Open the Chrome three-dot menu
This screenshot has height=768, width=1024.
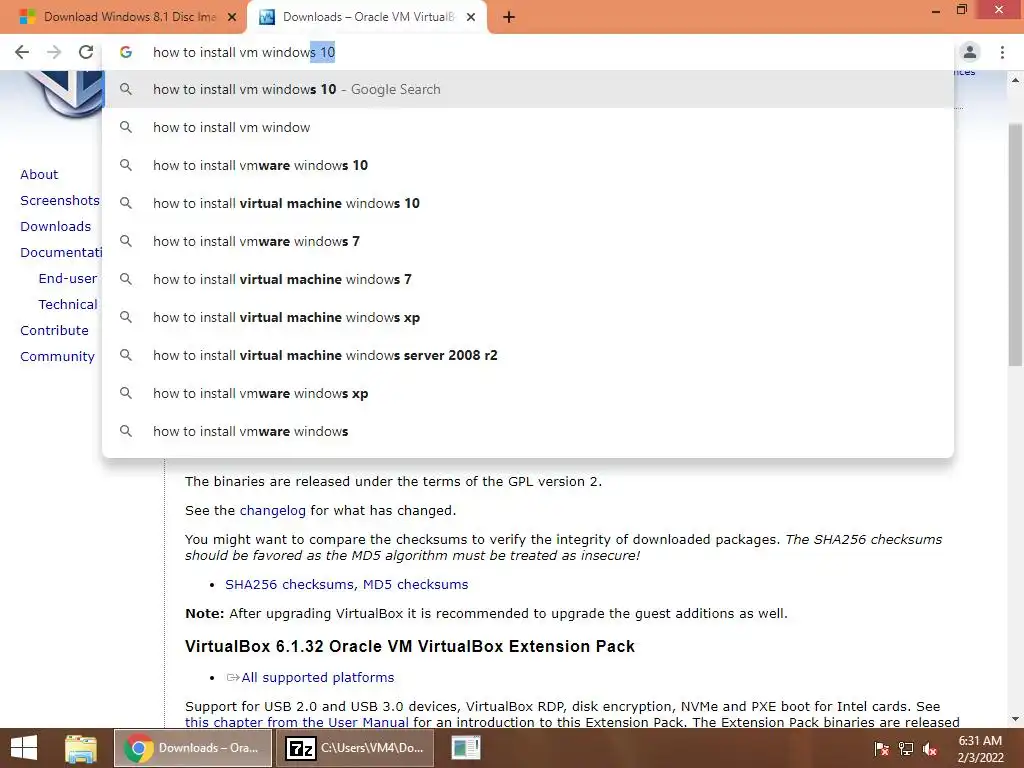[1002, 52]
